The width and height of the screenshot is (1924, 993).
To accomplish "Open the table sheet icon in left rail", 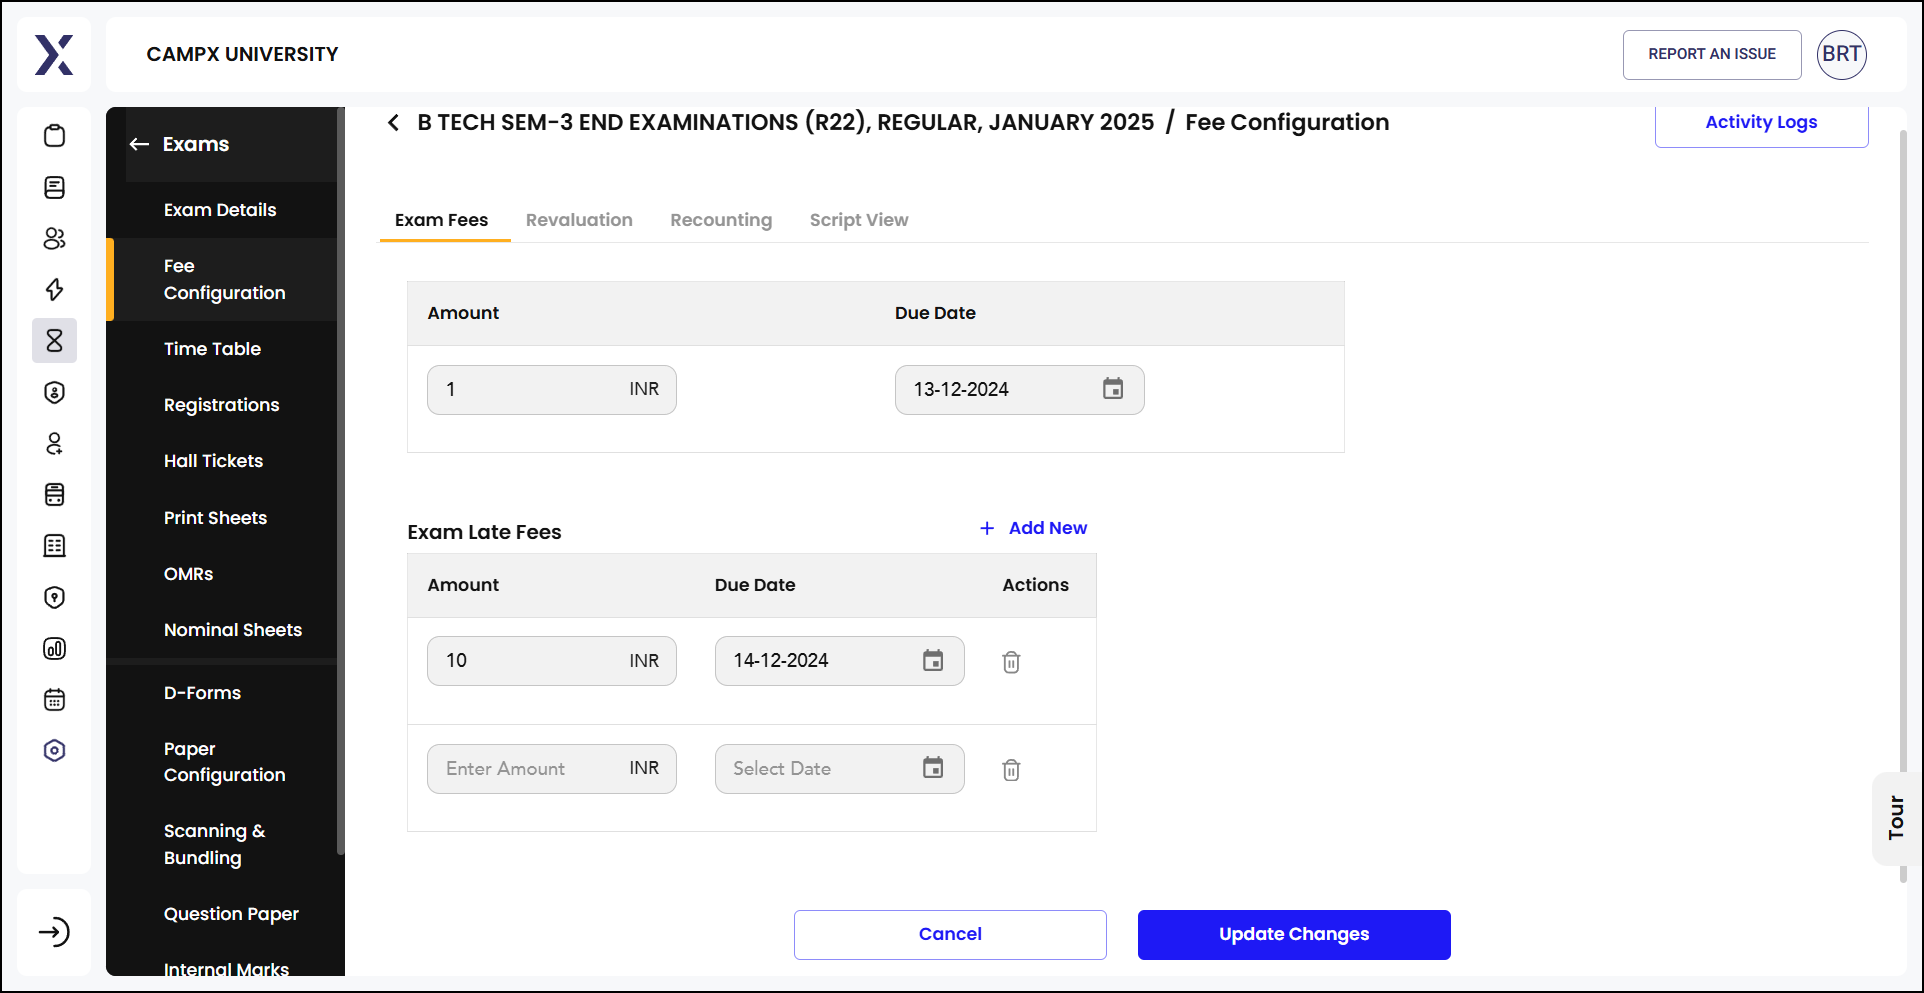I will point(55,545).
